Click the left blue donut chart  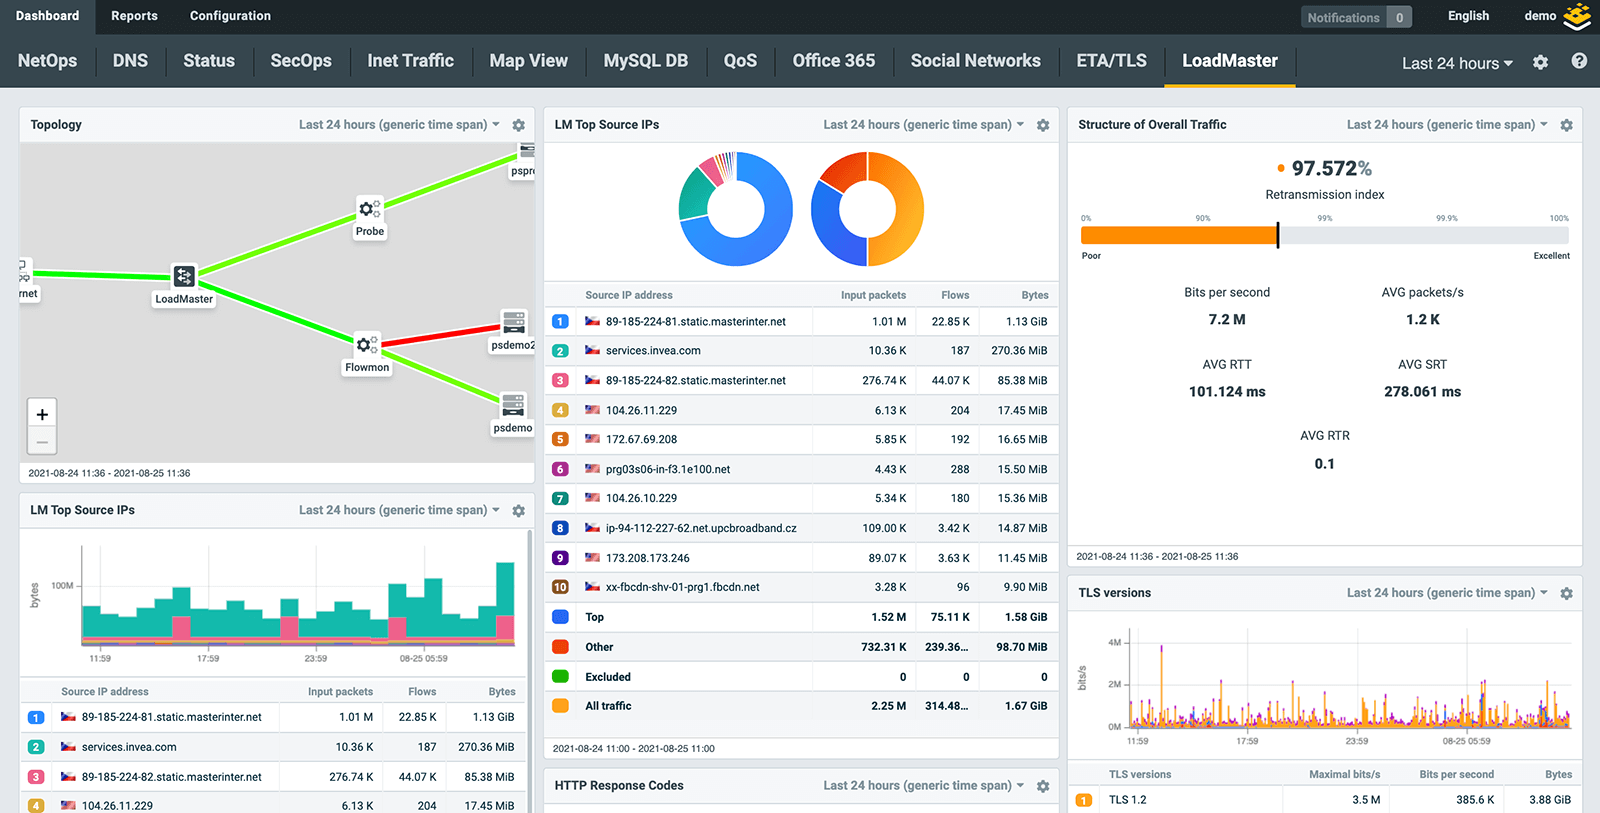[736, 209]
